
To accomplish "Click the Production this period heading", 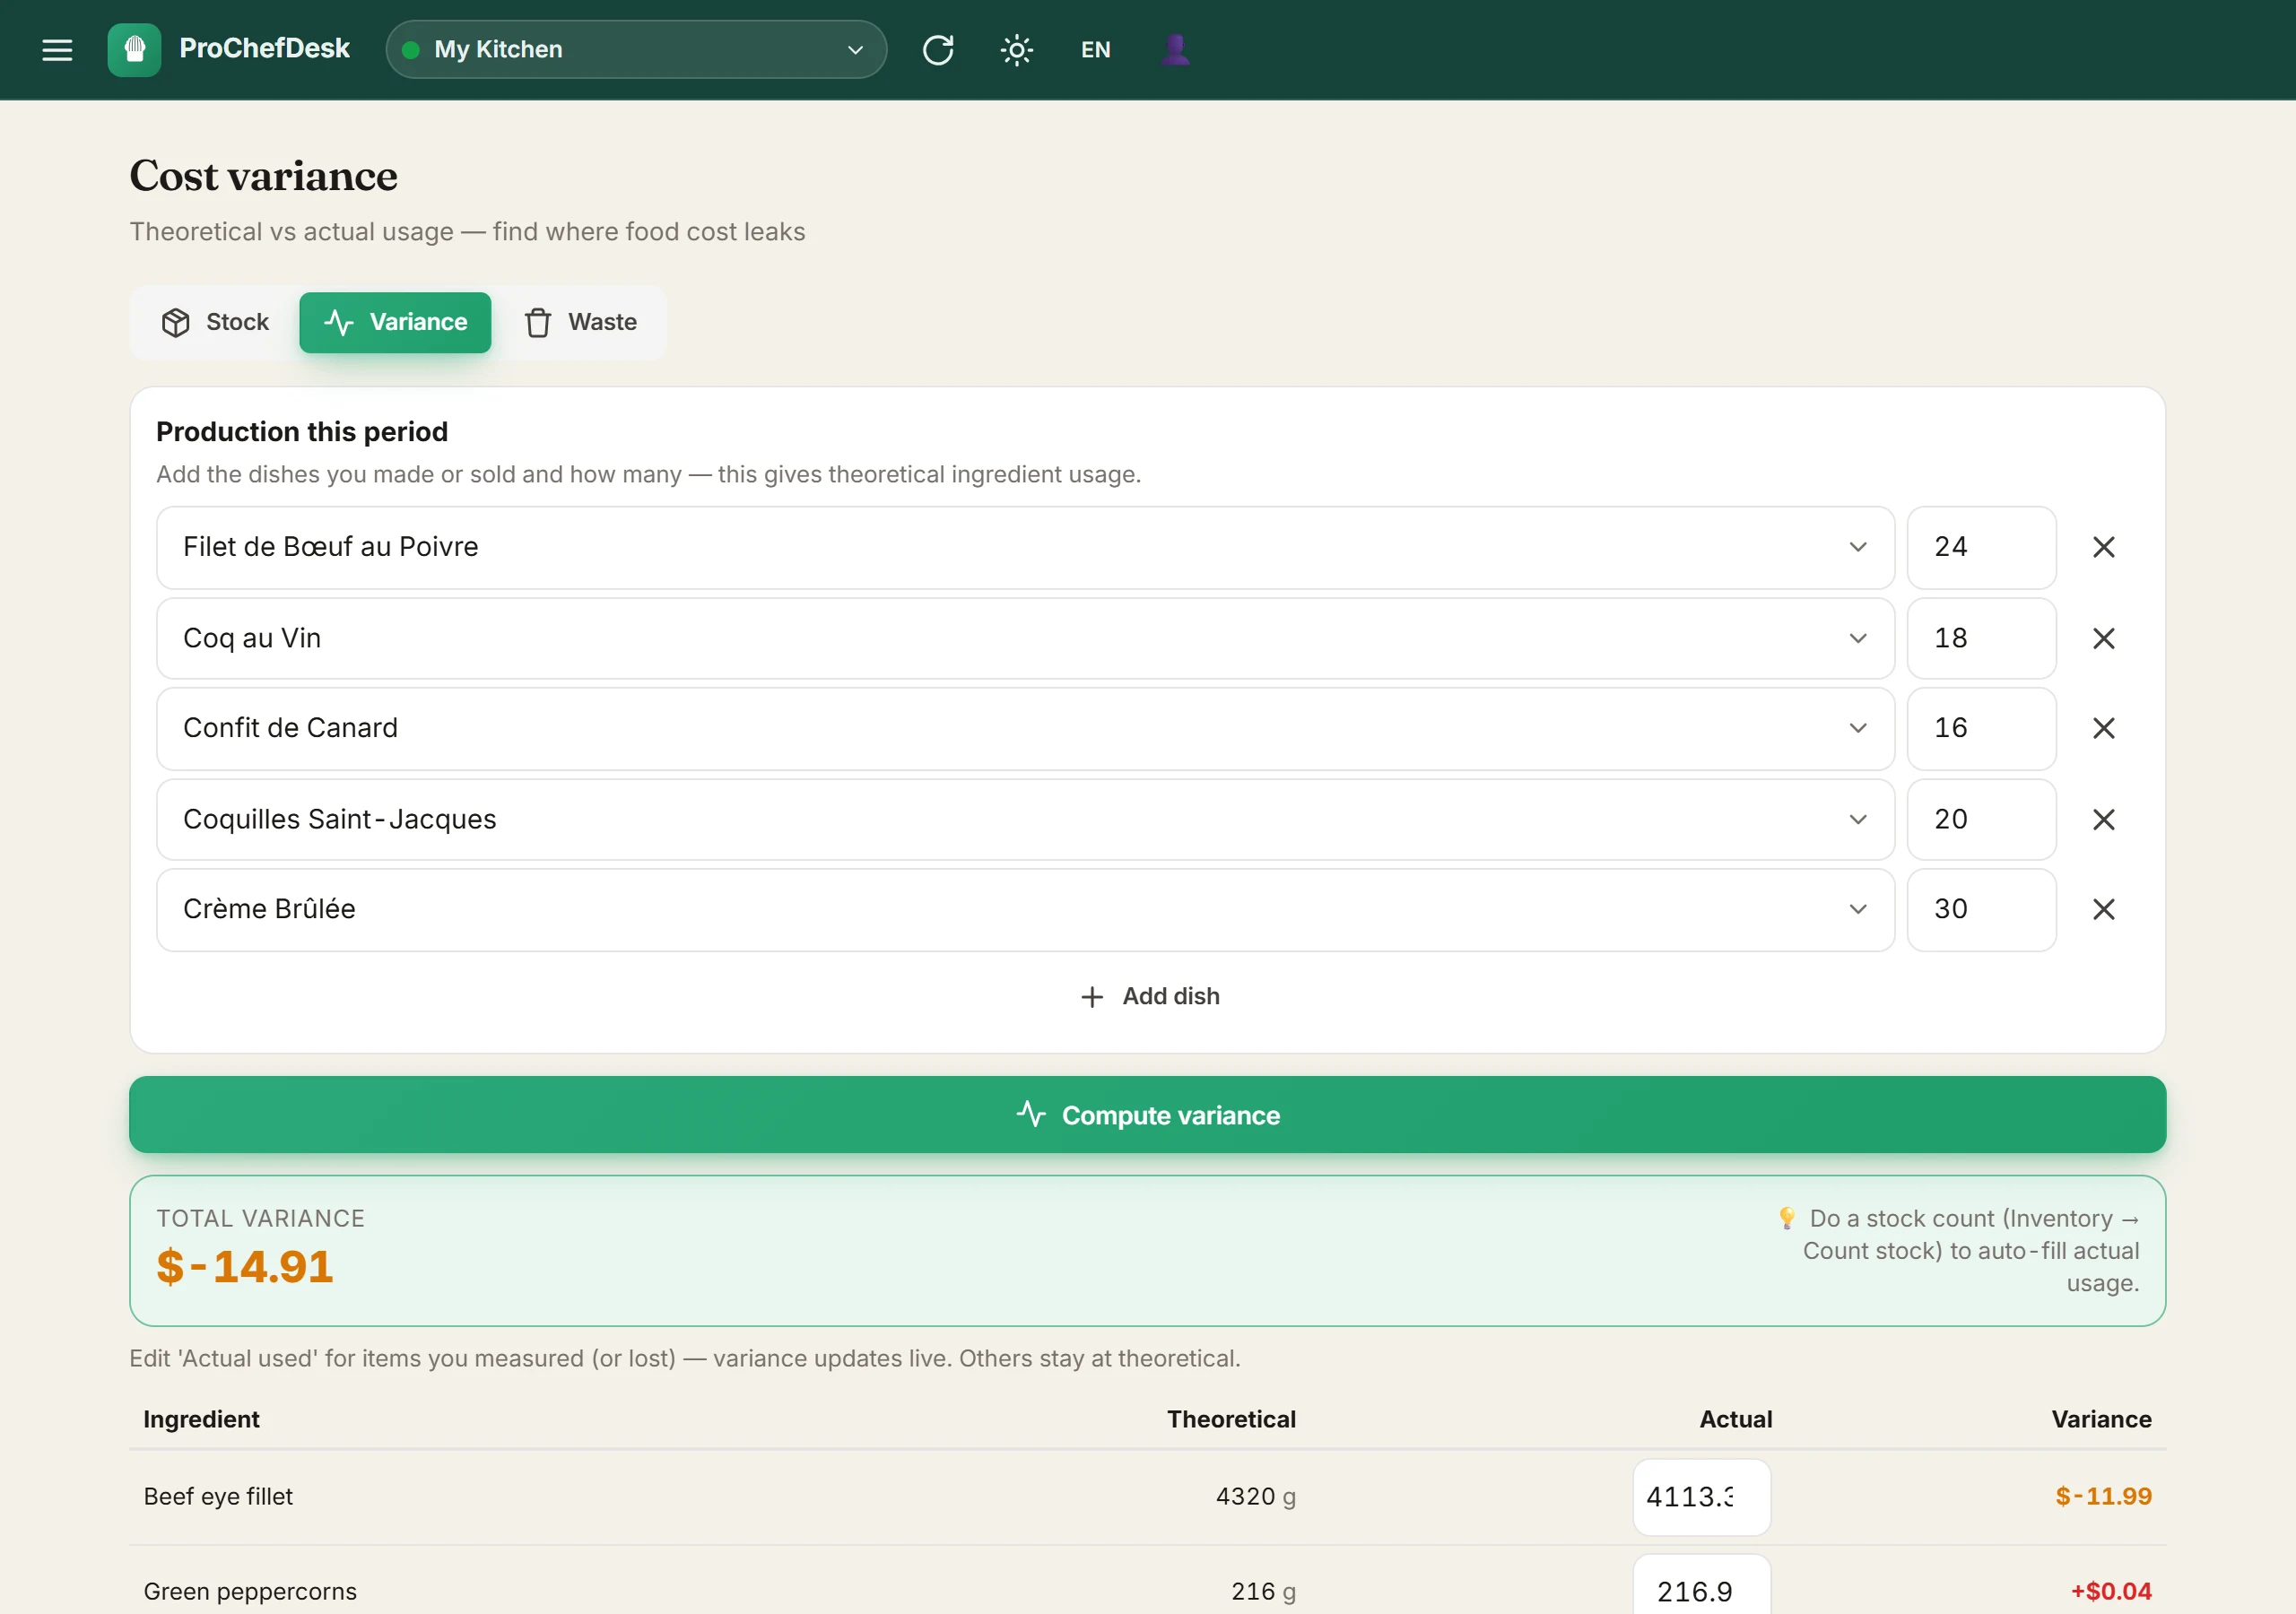I will (x=302, y=432).
